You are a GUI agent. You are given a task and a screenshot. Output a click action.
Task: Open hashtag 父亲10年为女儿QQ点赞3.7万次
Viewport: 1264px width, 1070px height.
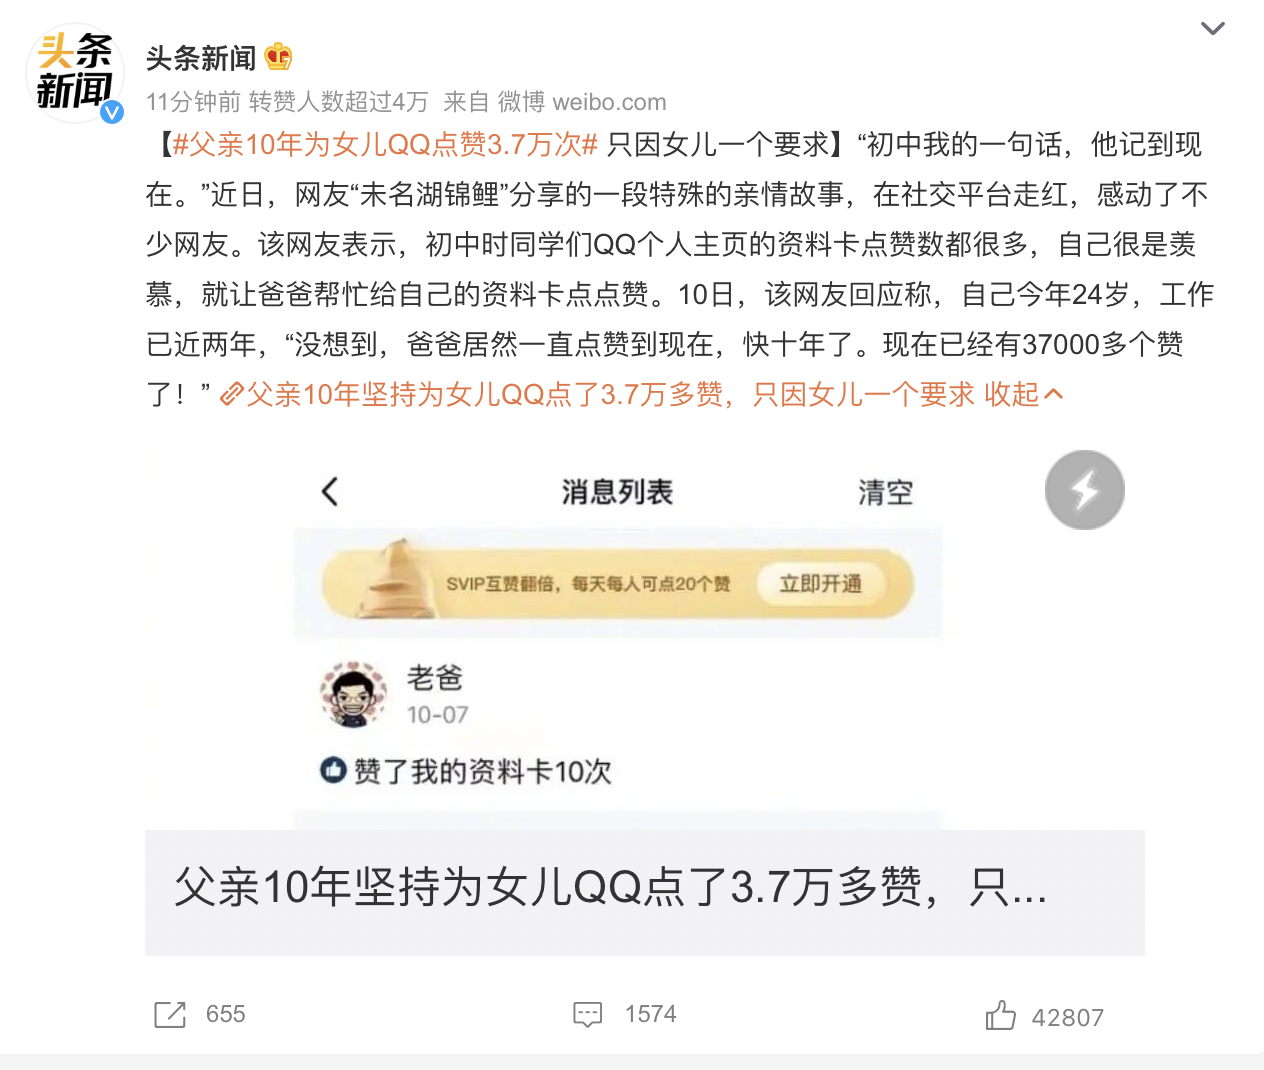coord(385,145)
